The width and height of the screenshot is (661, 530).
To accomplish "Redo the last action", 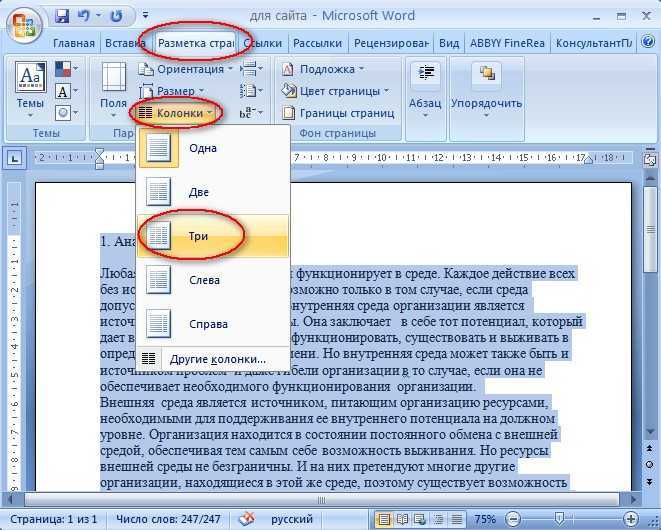I will point(116,16).
